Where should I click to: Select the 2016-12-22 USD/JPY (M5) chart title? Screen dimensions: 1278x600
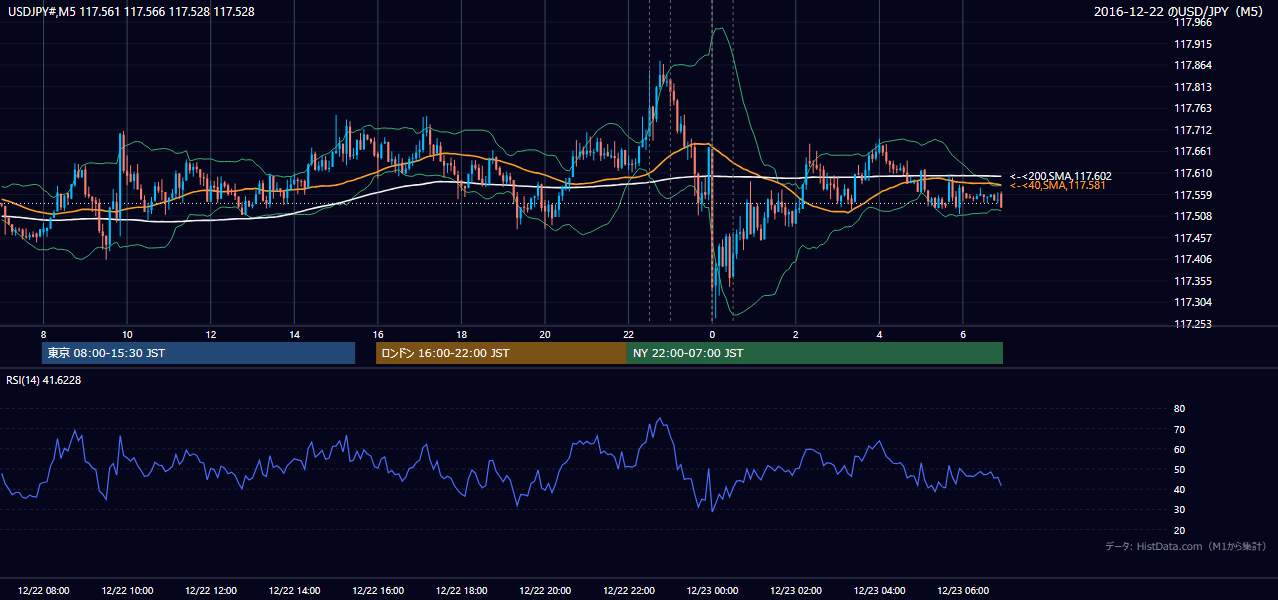pyautogui.click(x=1180, y=11)
